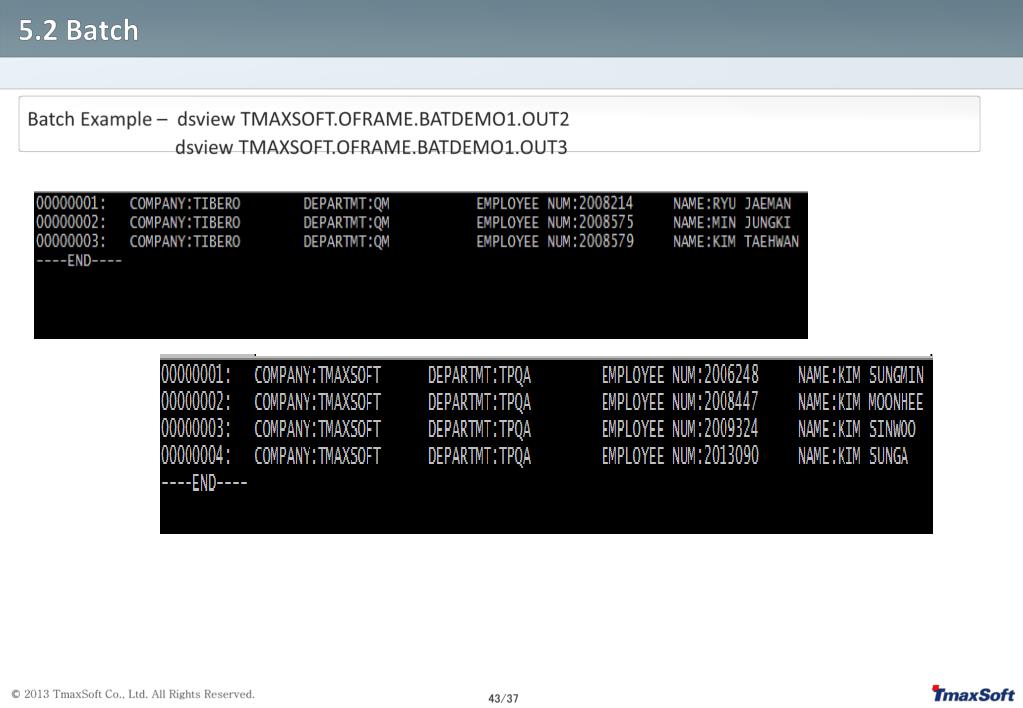The image size is (1023, 708).
Task: Click COMPANY:TMAXSOFT in record 00000001
Action: (x=317, y=375)
